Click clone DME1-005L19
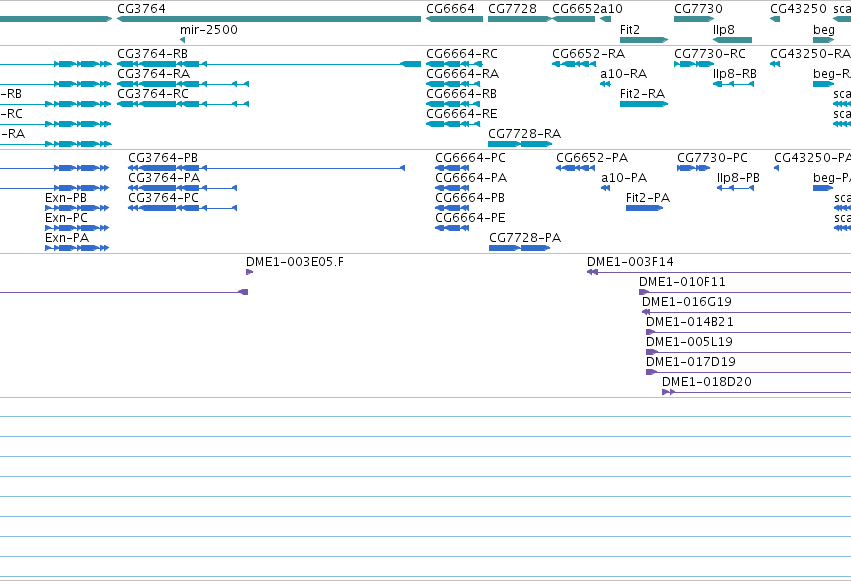Screen dimensions: 851x581 (748, 353)
